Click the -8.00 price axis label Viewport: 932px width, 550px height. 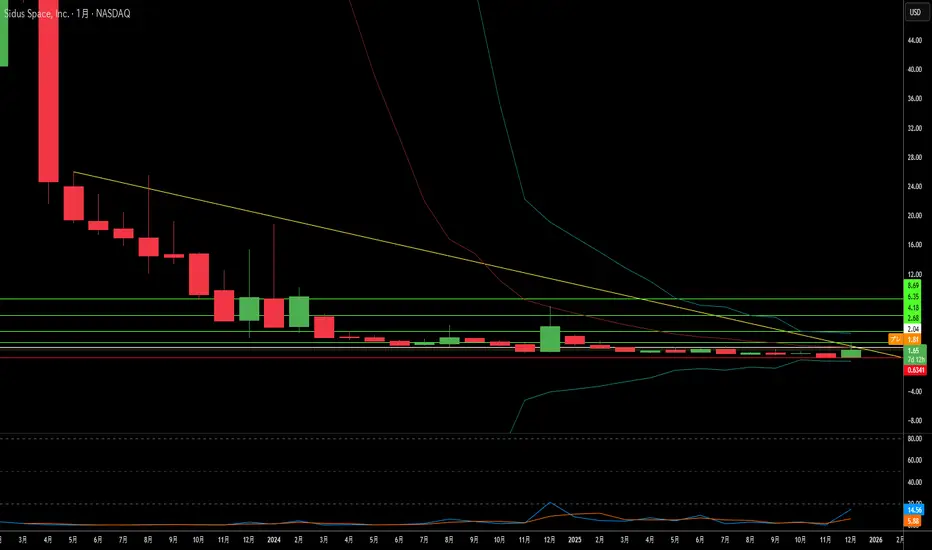915,420
